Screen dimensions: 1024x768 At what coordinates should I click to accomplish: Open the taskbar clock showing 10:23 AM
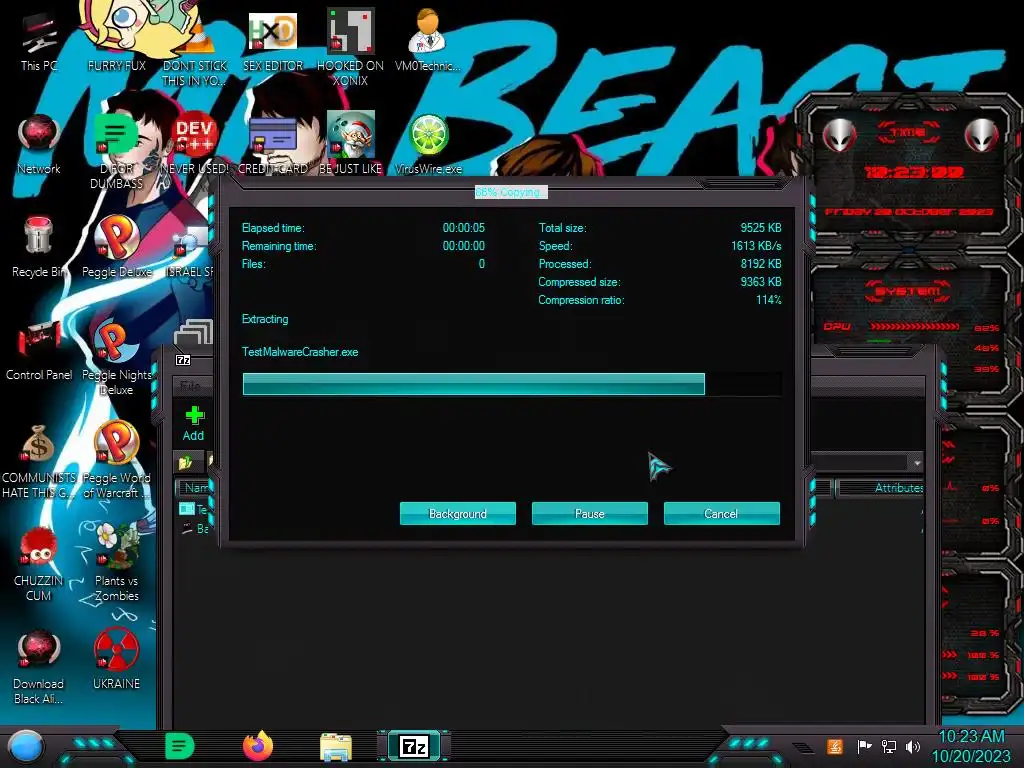tap(971, 746)
